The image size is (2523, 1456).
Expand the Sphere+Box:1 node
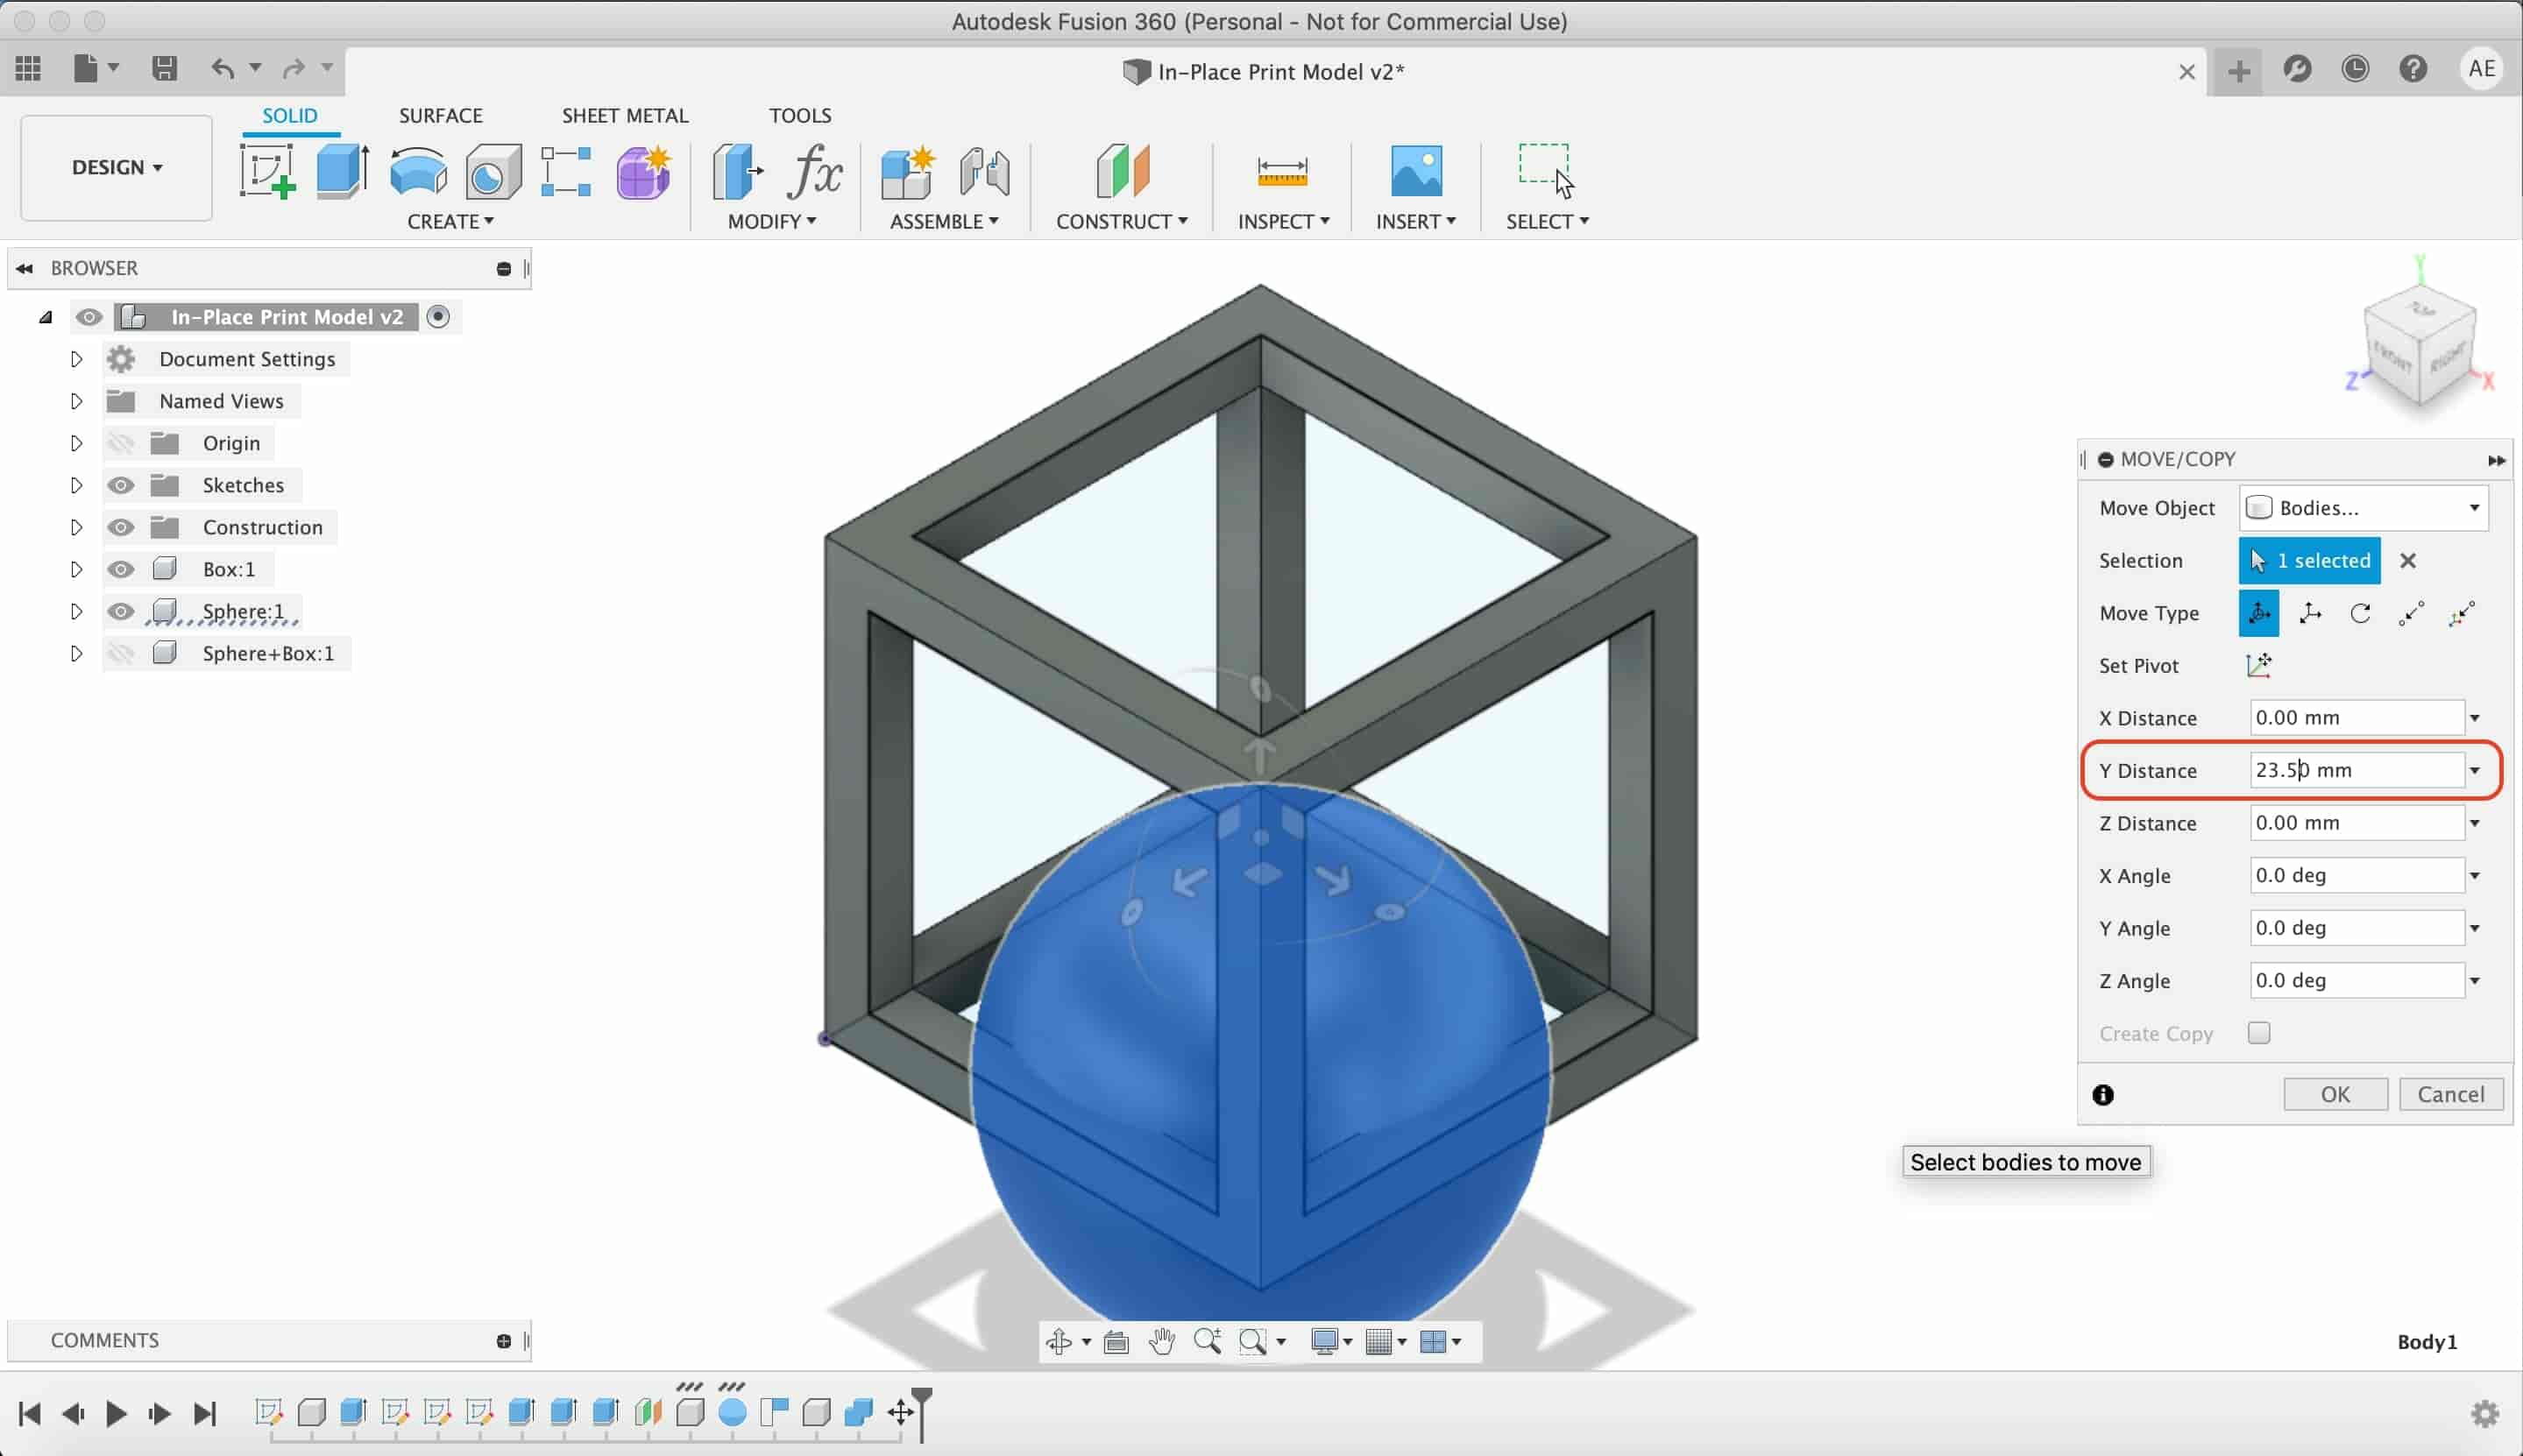pyautogui.click(x=76, y=653)
